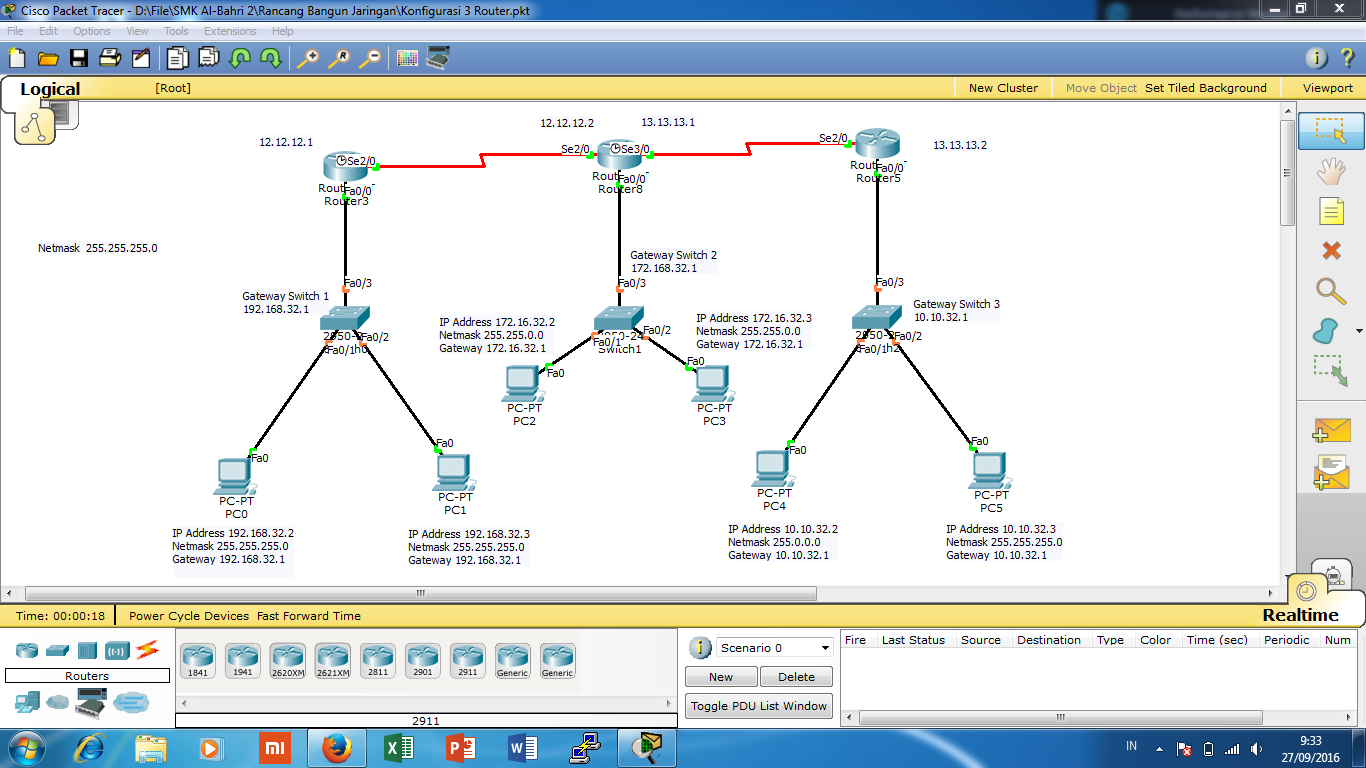Viewport: 1366px width, 768px height.
Task: Open the View menu
Action: point(137,31)
